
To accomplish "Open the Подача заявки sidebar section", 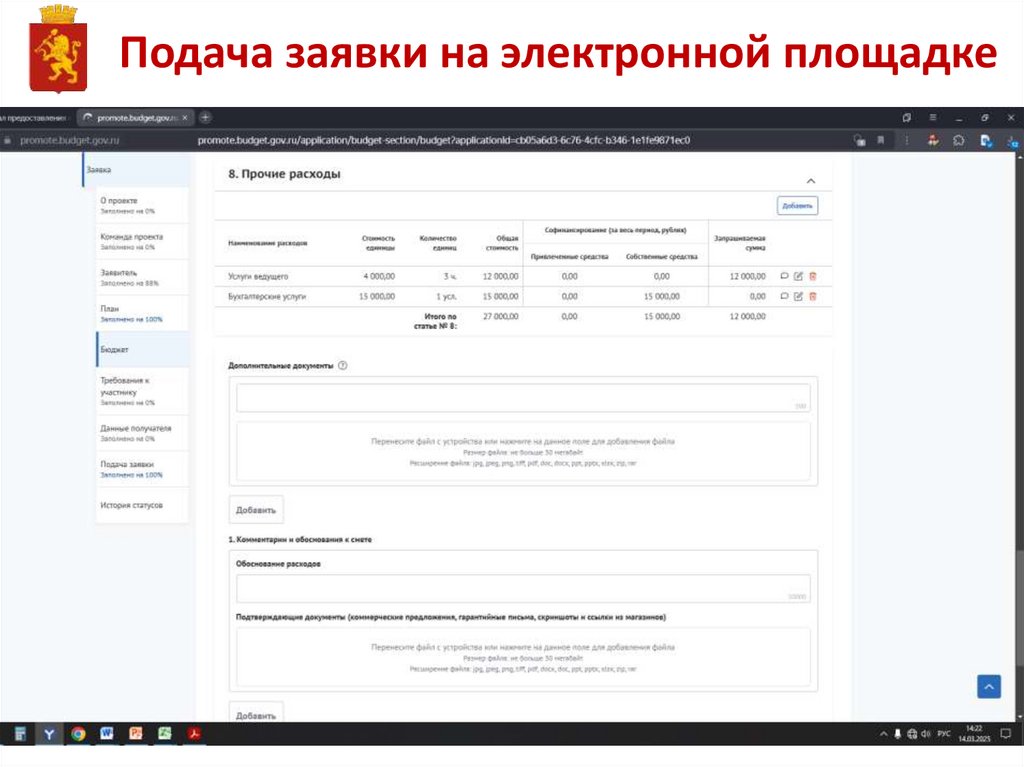I will point(142,468).
